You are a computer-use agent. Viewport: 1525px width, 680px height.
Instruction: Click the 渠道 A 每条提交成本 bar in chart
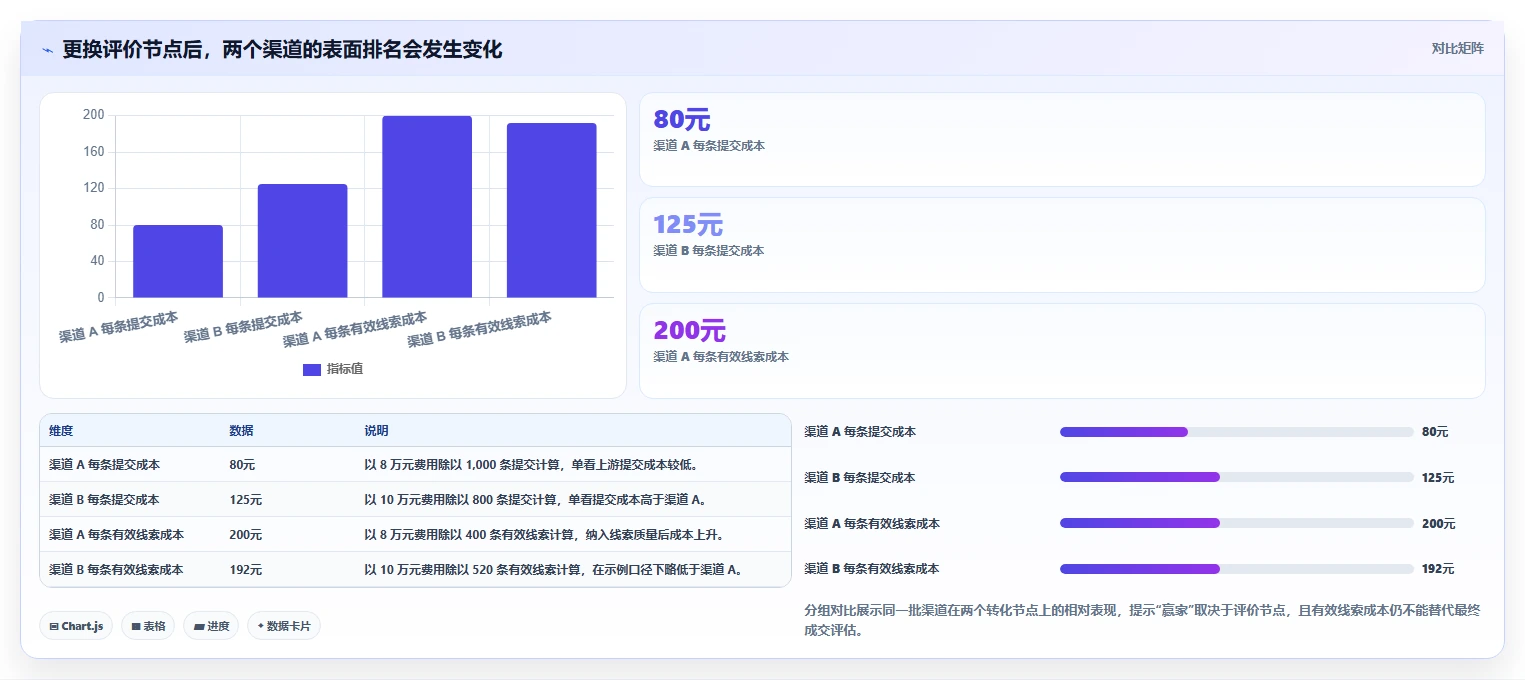tap(178, 261)
